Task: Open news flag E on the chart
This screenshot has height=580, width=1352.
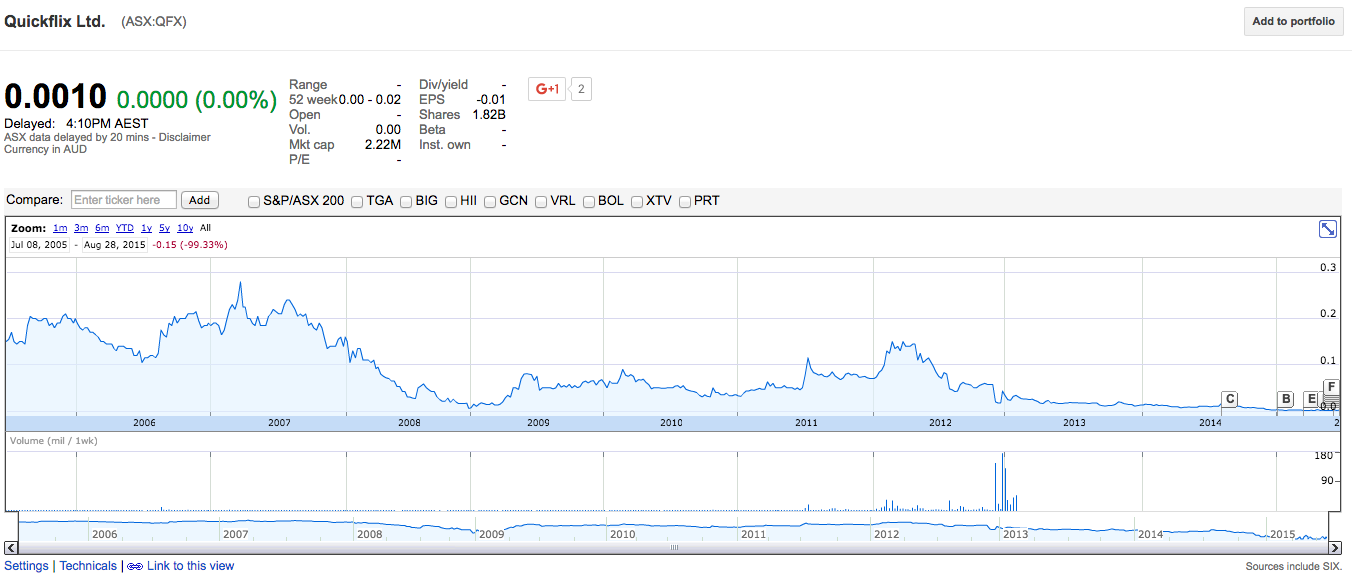Action: click(1311, 399)
